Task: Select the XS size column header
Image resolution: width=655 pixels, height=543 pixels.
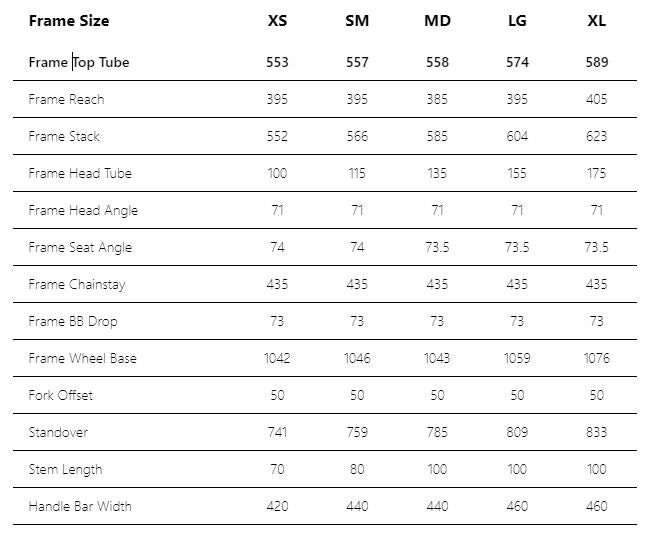Action: pos(277,21)
